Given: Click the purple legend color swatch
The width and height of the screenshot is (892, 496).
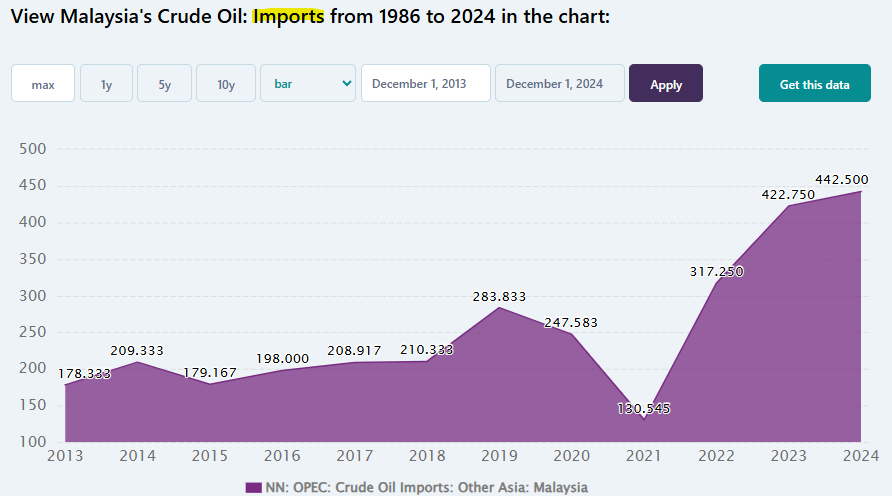Looking at the screenshot, I should (252, 487).
